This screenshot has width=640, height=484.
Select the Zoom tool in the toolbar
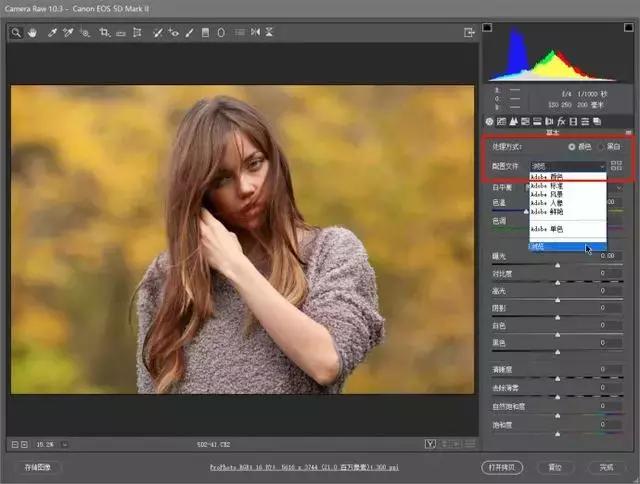(17, 33)
